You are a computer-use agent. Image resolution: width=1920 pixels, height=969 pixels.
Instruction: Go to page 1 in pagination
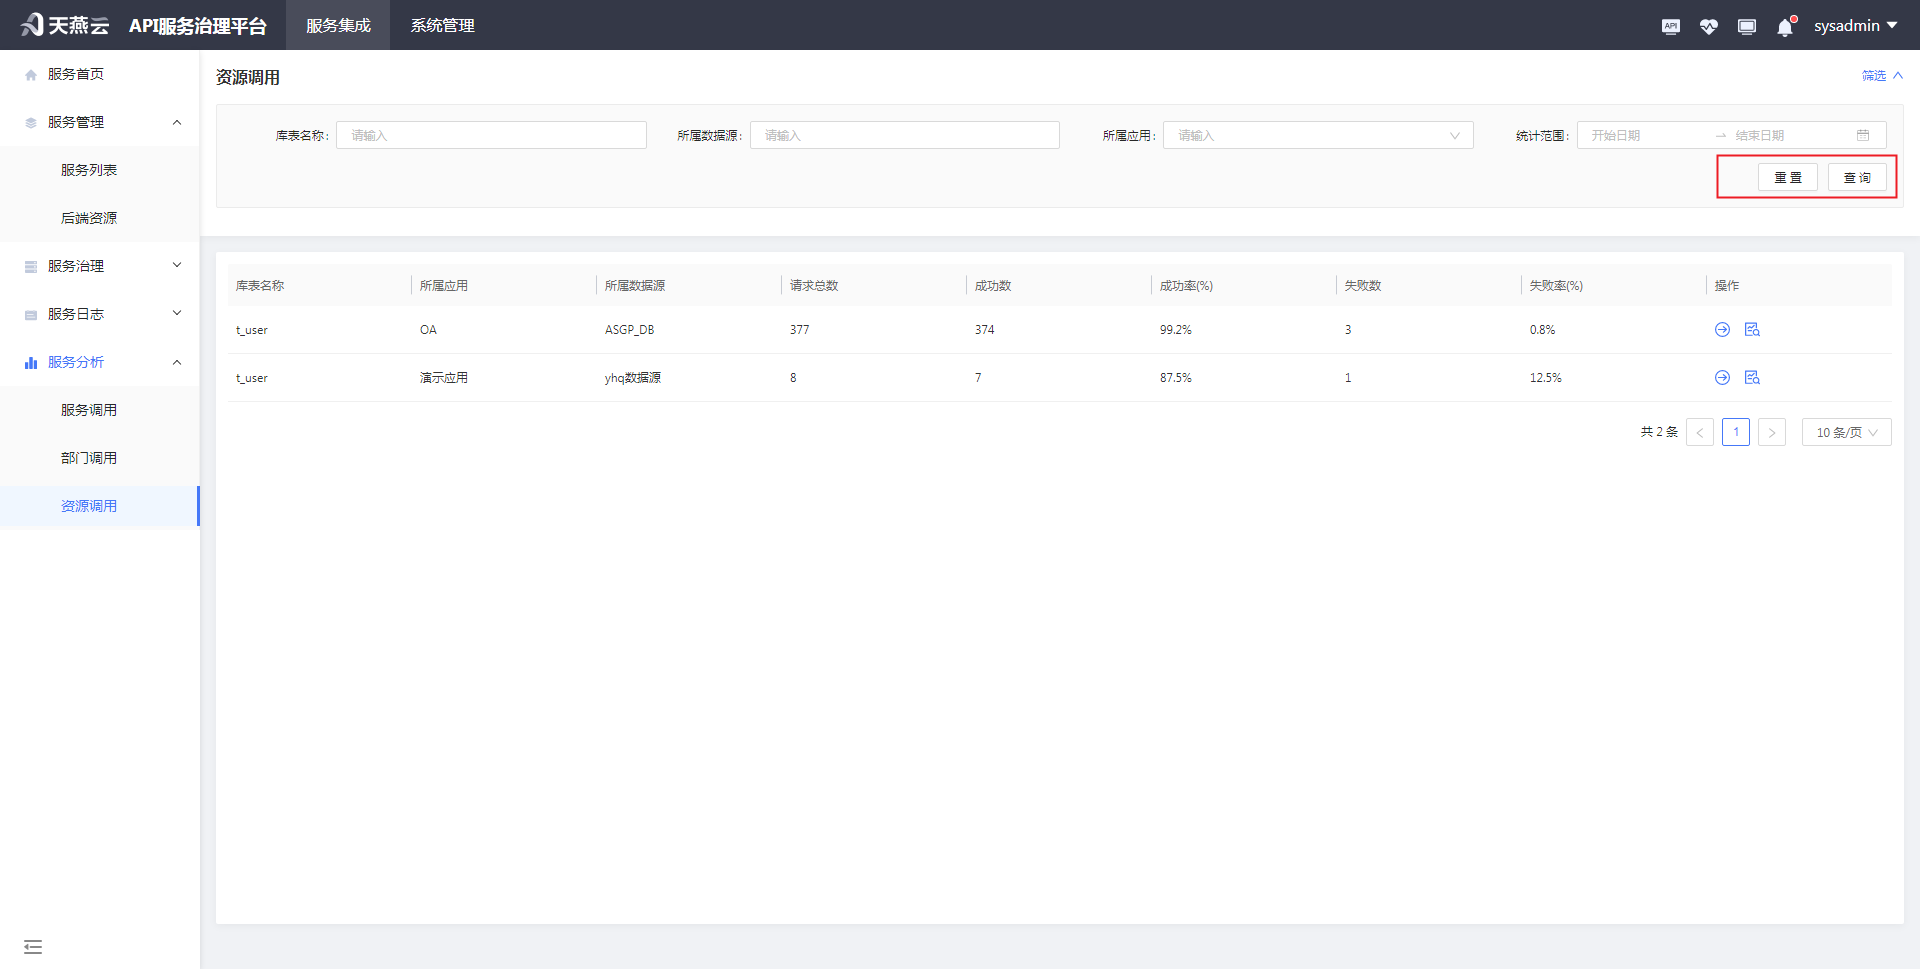coord(1736,432)
